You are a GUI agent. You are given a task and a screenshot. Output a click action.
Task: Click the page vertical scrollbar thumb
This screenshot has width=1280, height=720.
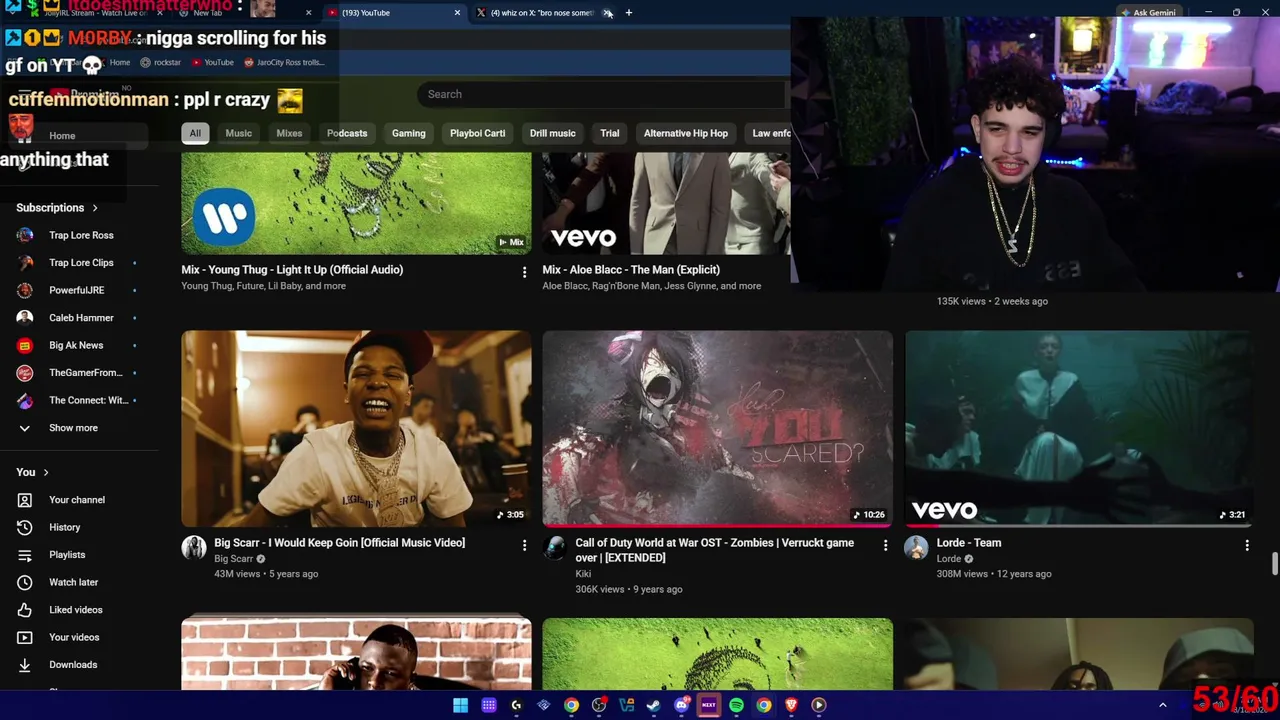[x=1274, y=565]
